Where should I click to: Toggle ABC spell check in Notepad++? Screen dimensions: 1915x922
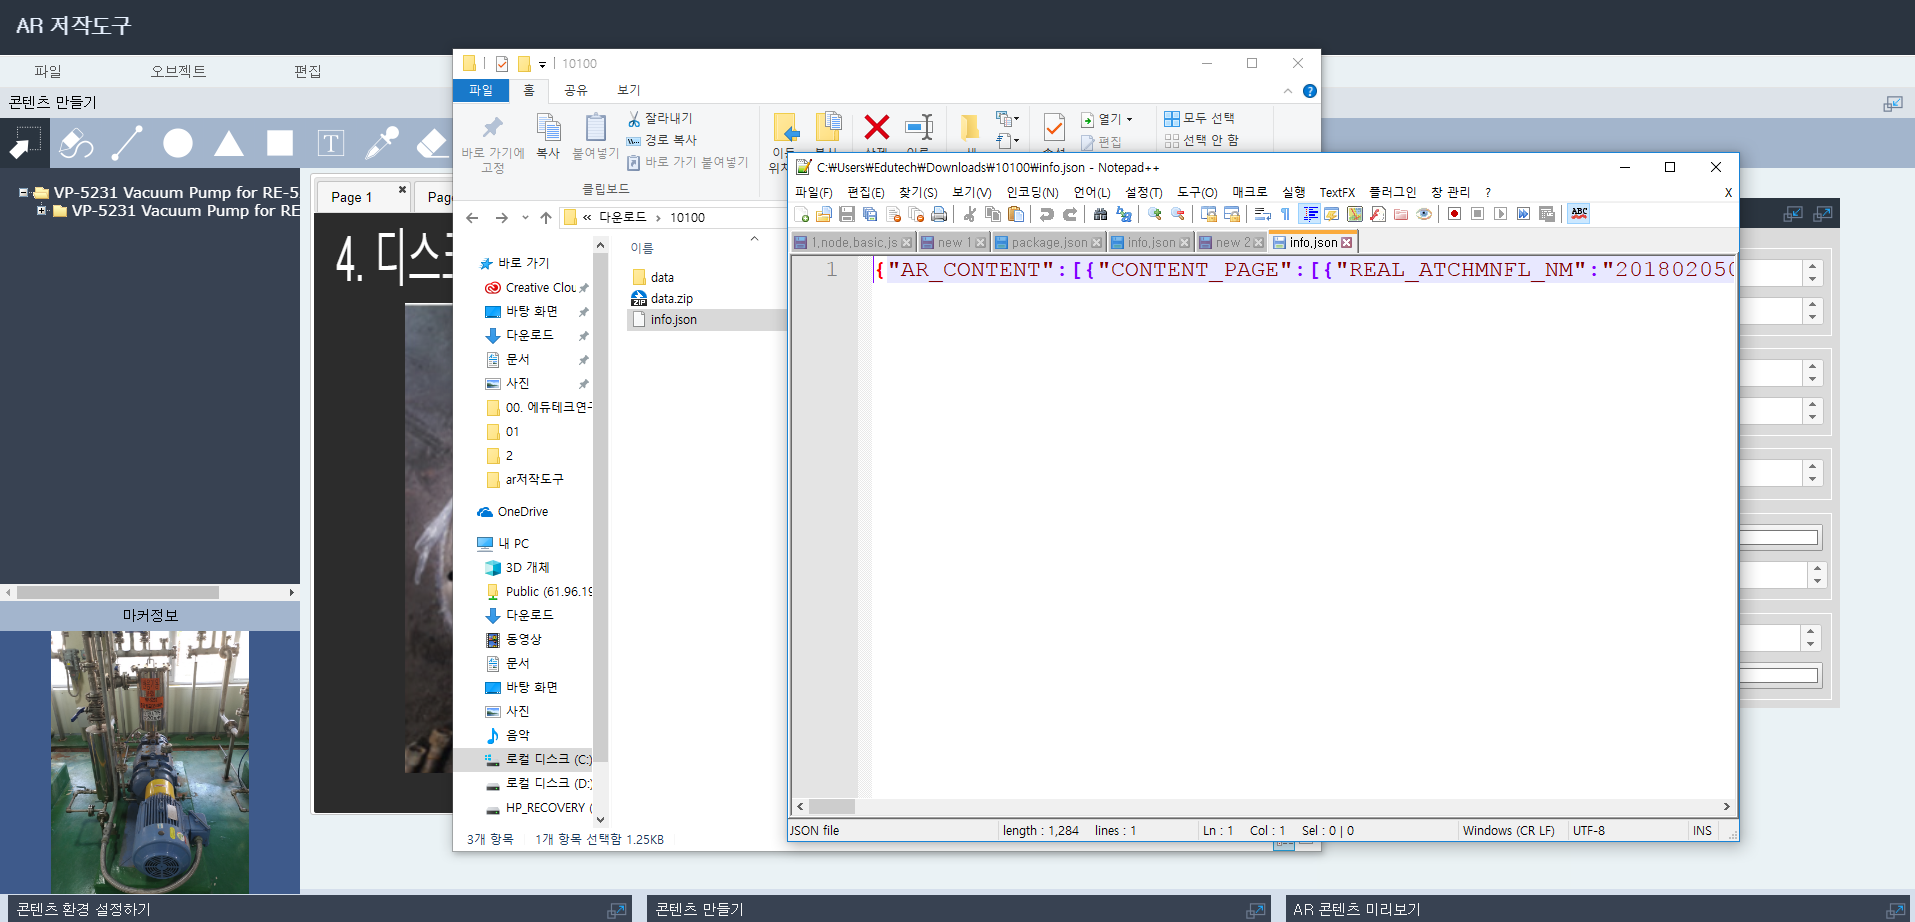point(1579,213)
